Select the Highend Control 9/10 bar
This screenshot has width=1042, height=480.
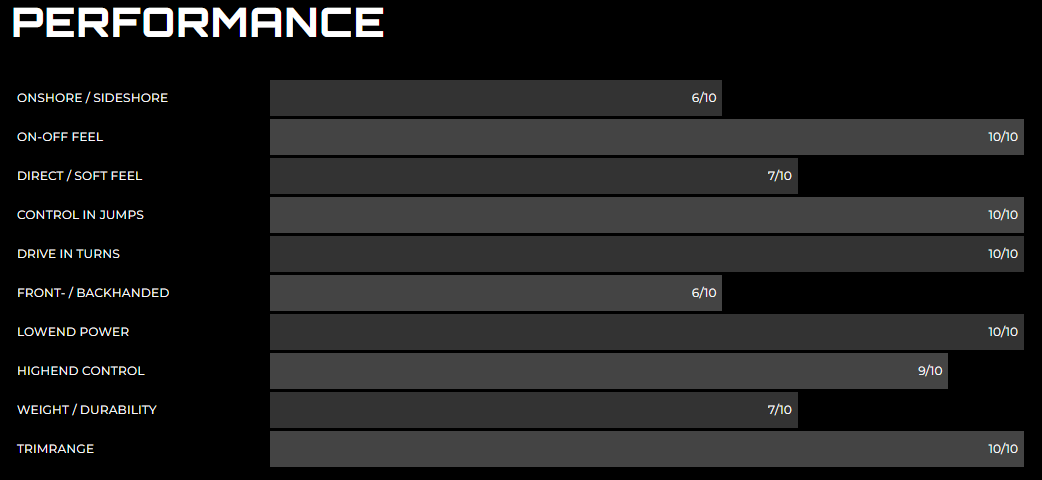click(x=609, y=371)
